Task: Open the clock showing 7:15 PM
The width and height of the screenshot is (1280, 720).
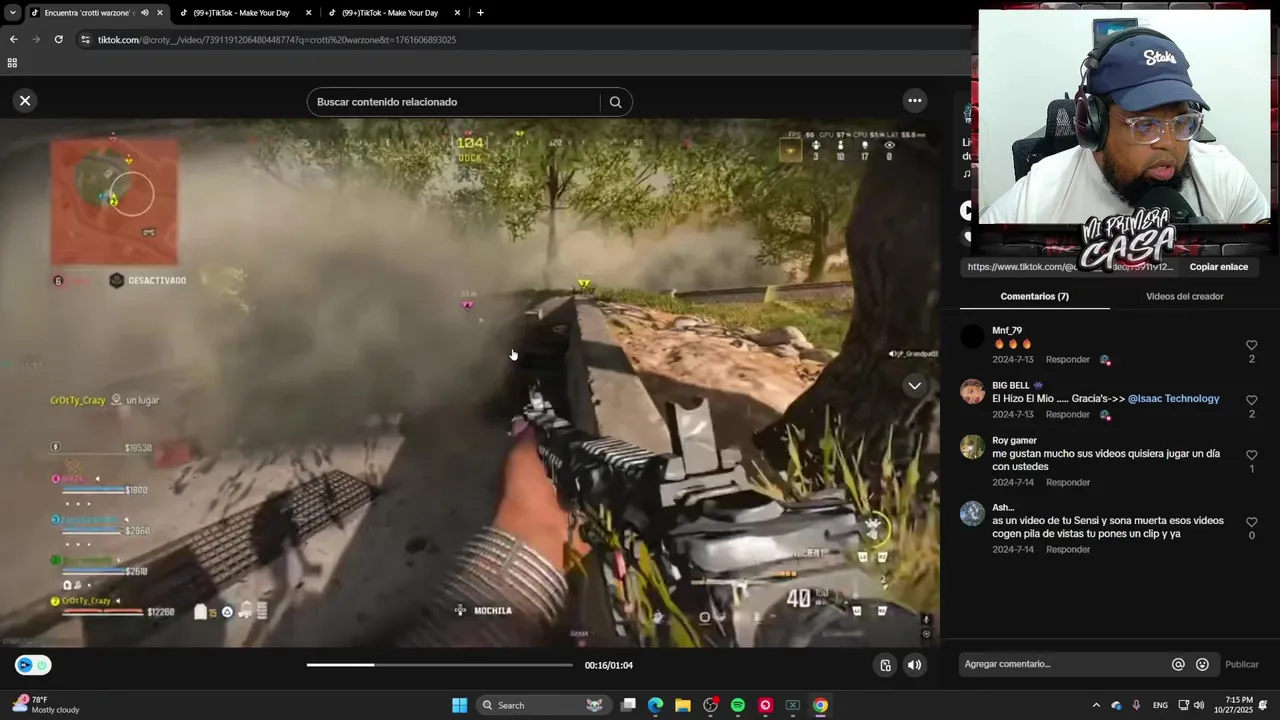Action: (x=1232, y=705)
